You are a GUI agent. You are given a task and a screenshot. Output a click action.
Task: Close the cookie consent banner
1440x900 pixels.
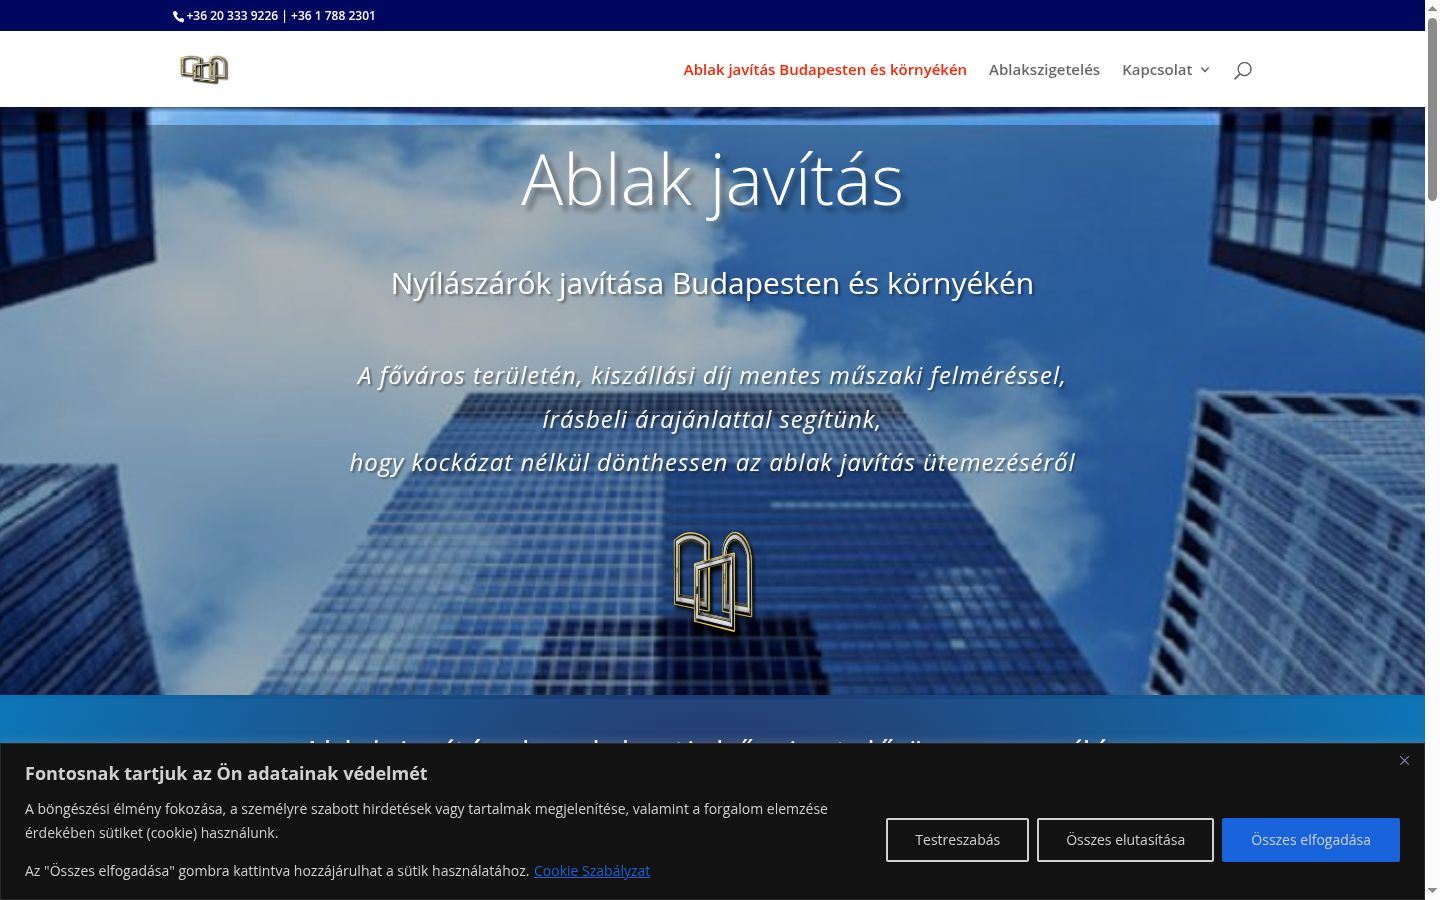pyautogui.click(x=1404, y=761)
